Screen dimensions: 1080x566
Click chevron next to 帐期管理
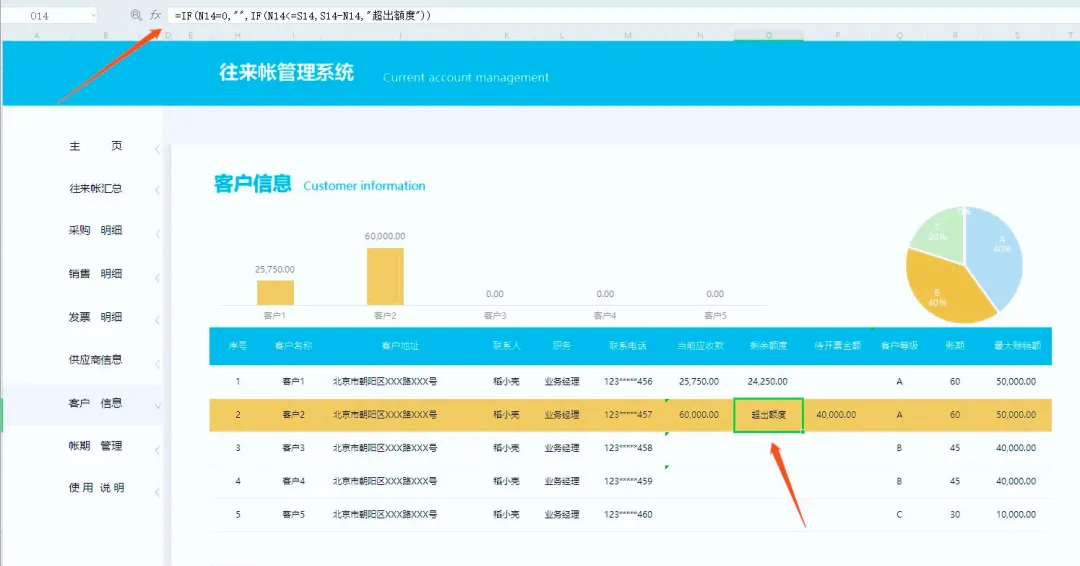point(158,450)
